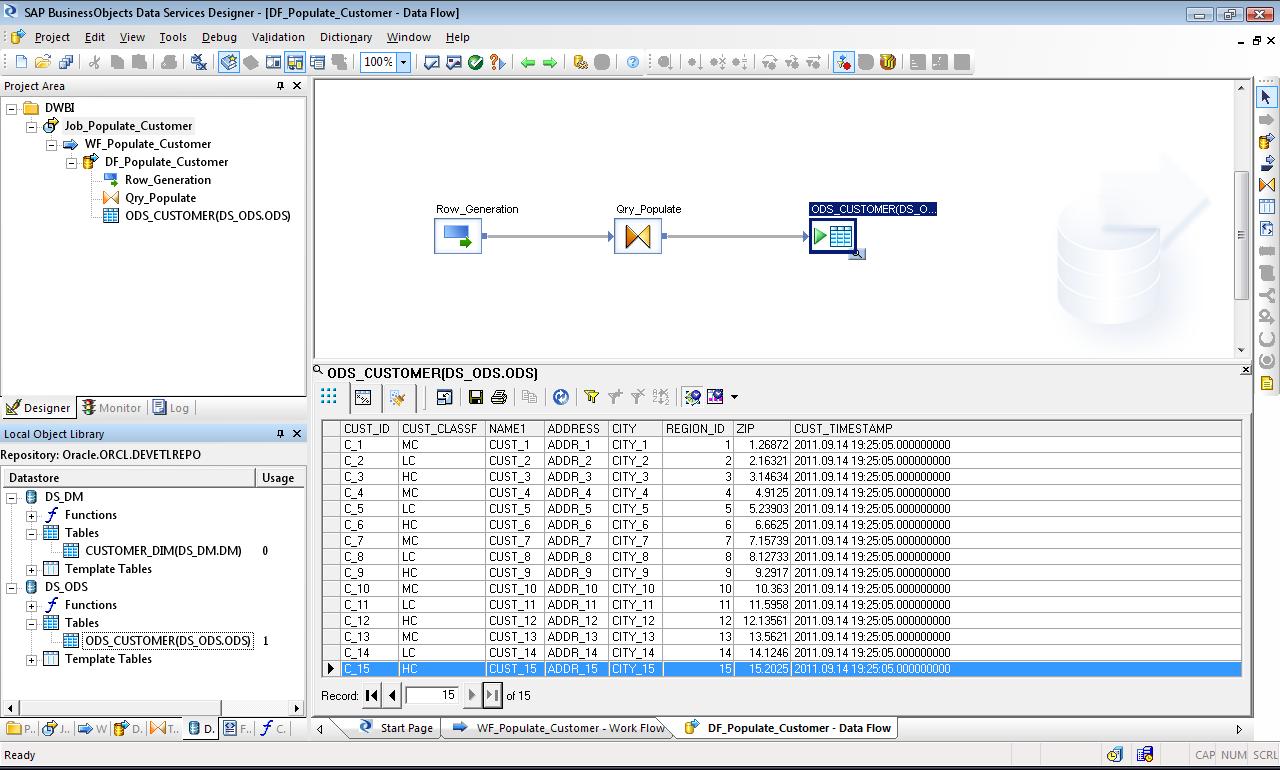Select the pointer tool in palette
The width and height of the screenshot is (1280, 770).
pyautogui.click(x=1266, y=97)
